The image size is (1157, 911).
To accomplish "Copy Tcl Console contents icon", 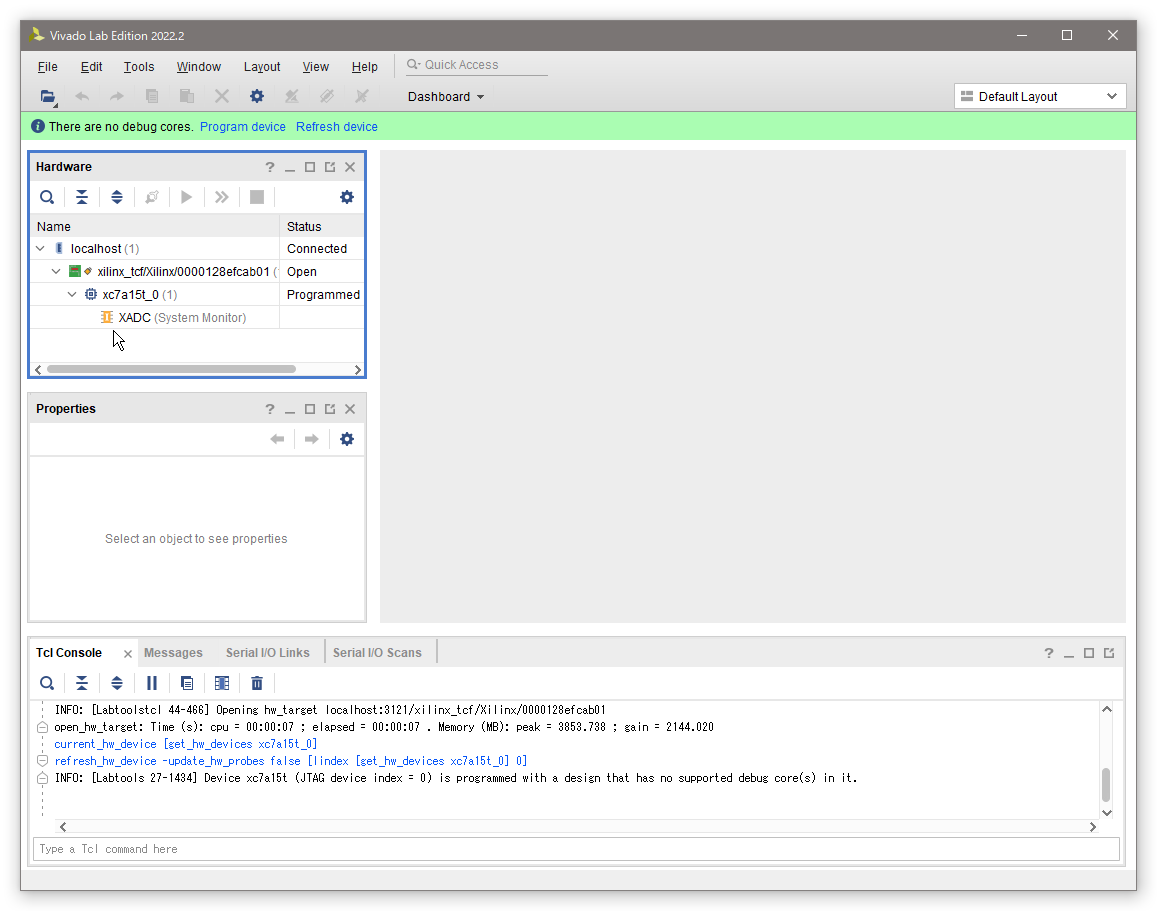I will [187, 683].
